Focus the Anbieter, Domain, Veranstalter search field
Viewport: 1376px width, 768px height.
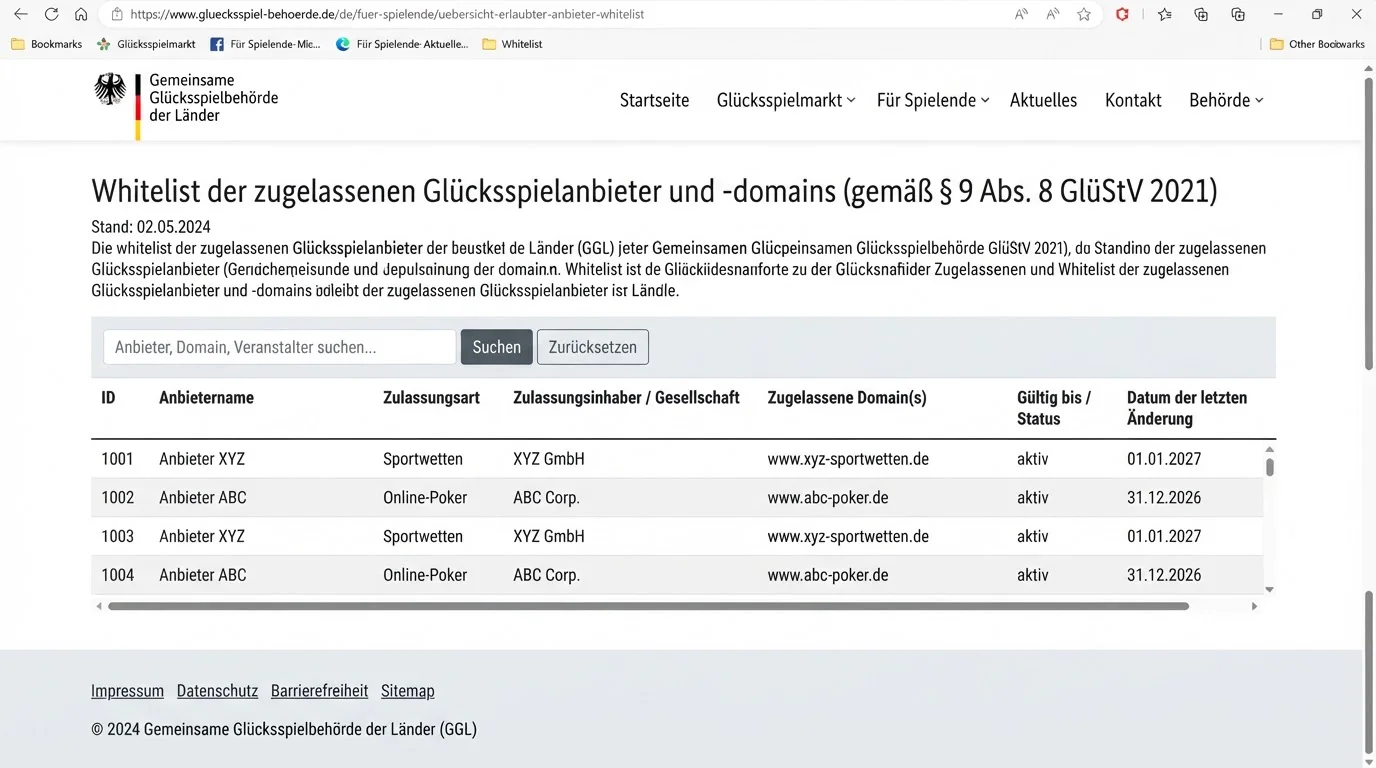click(x=279, y=347)
